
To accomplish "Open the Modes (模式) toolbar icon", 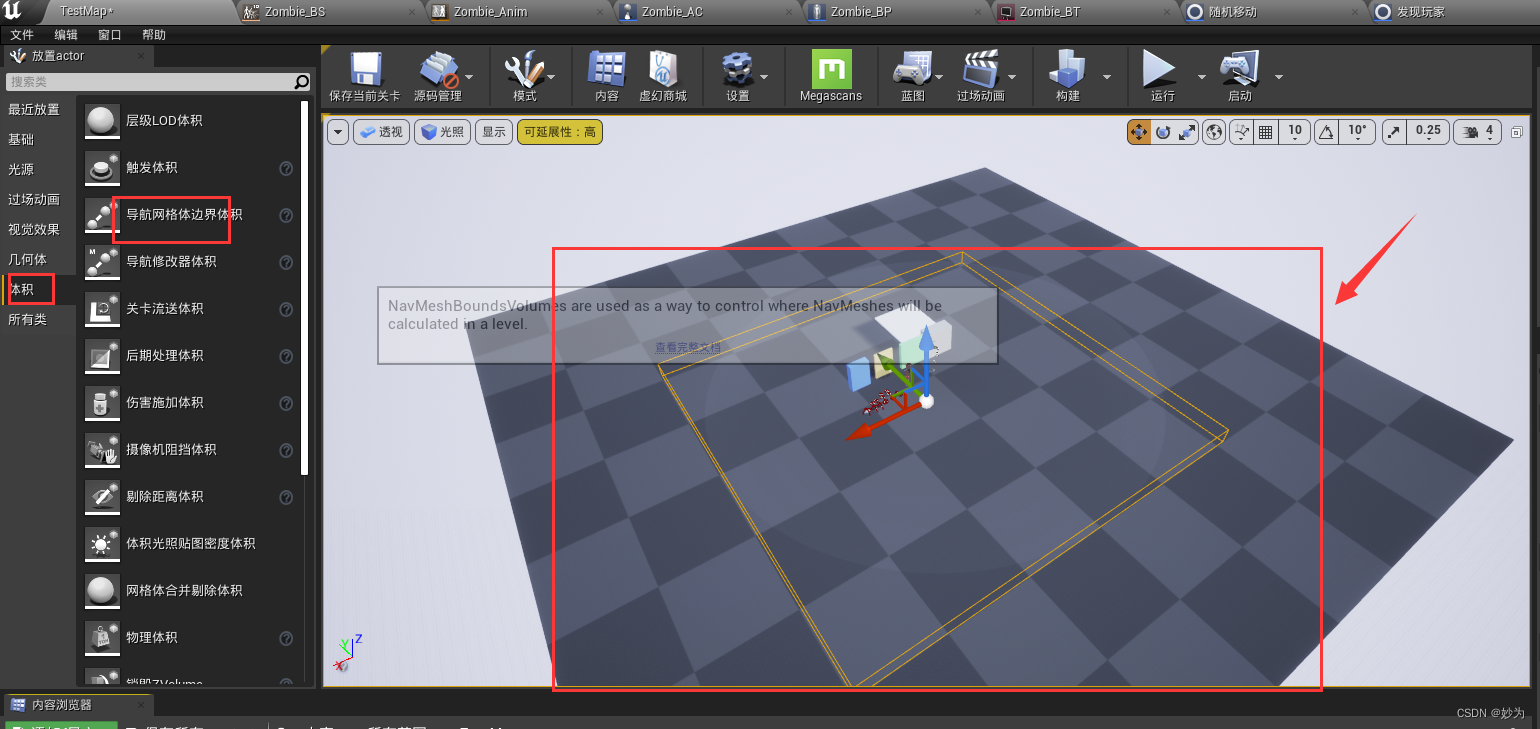I will 524,71.
